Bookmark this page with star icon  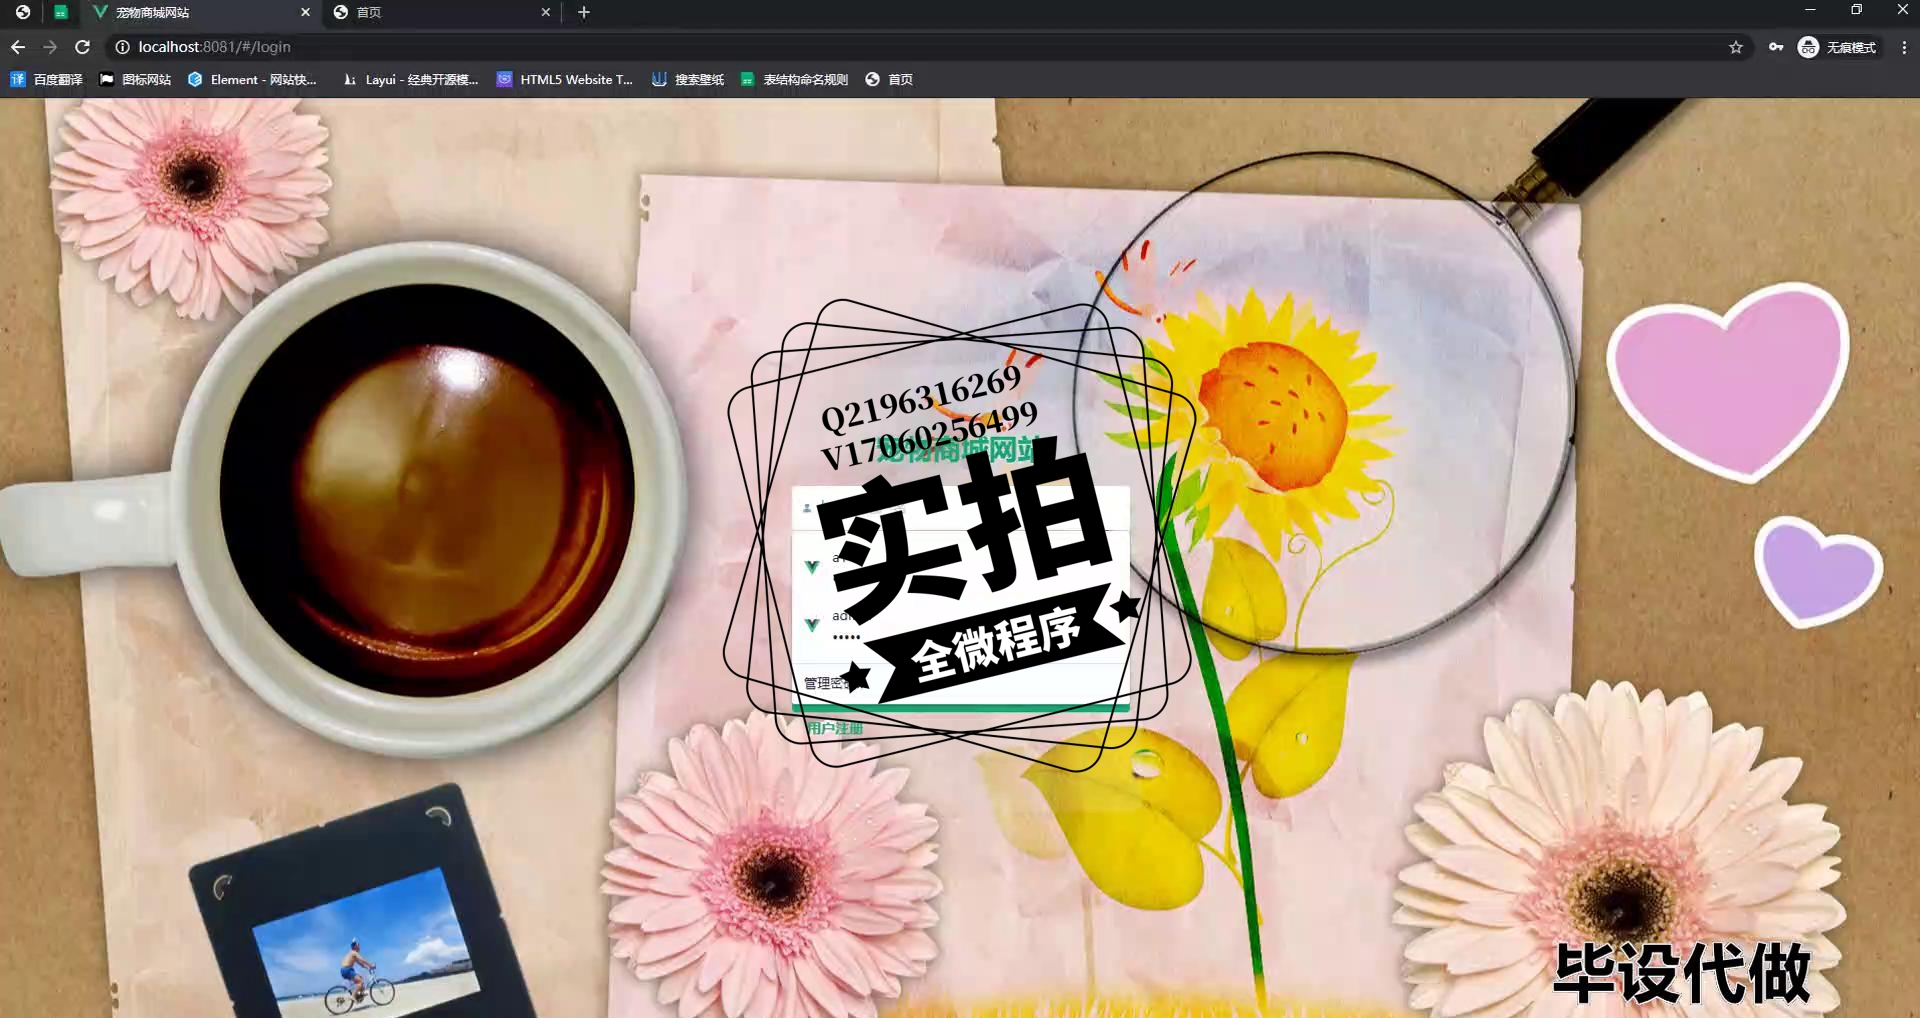1736,47
